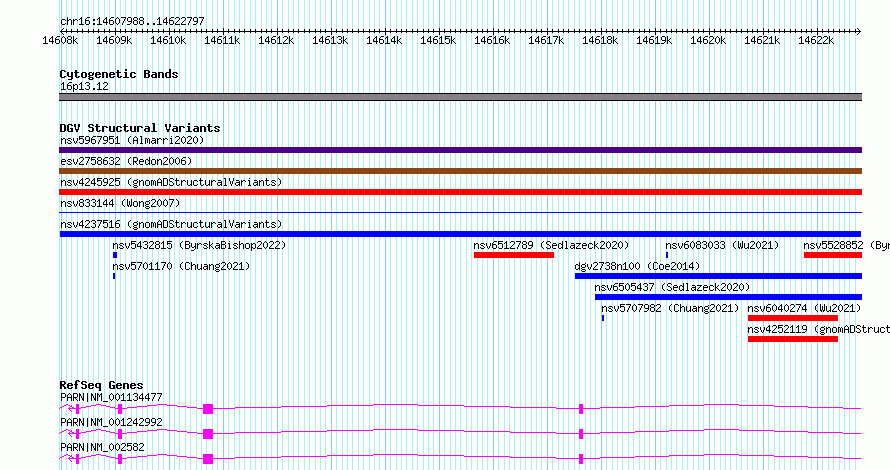Click the widest exon of PARN NM_002582
The width and height of the screenshot is (890, 470).
208,459
